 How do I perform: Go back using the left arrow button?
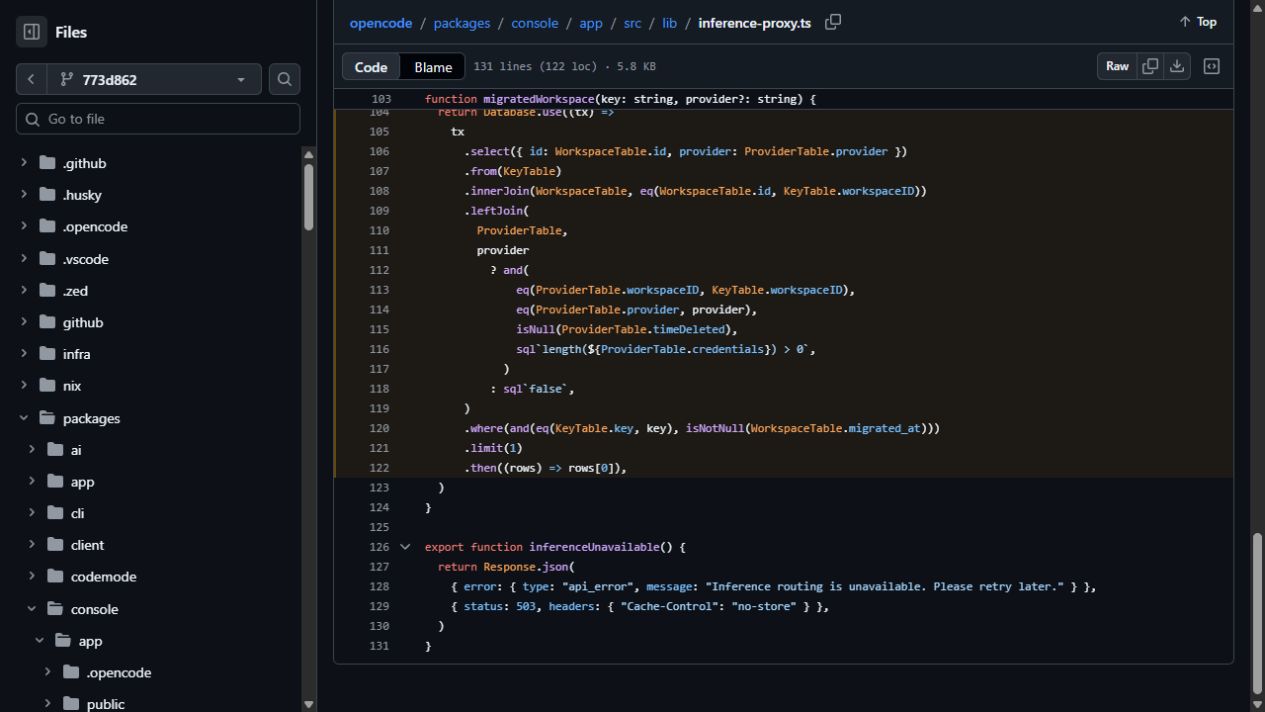coord(31,79)
